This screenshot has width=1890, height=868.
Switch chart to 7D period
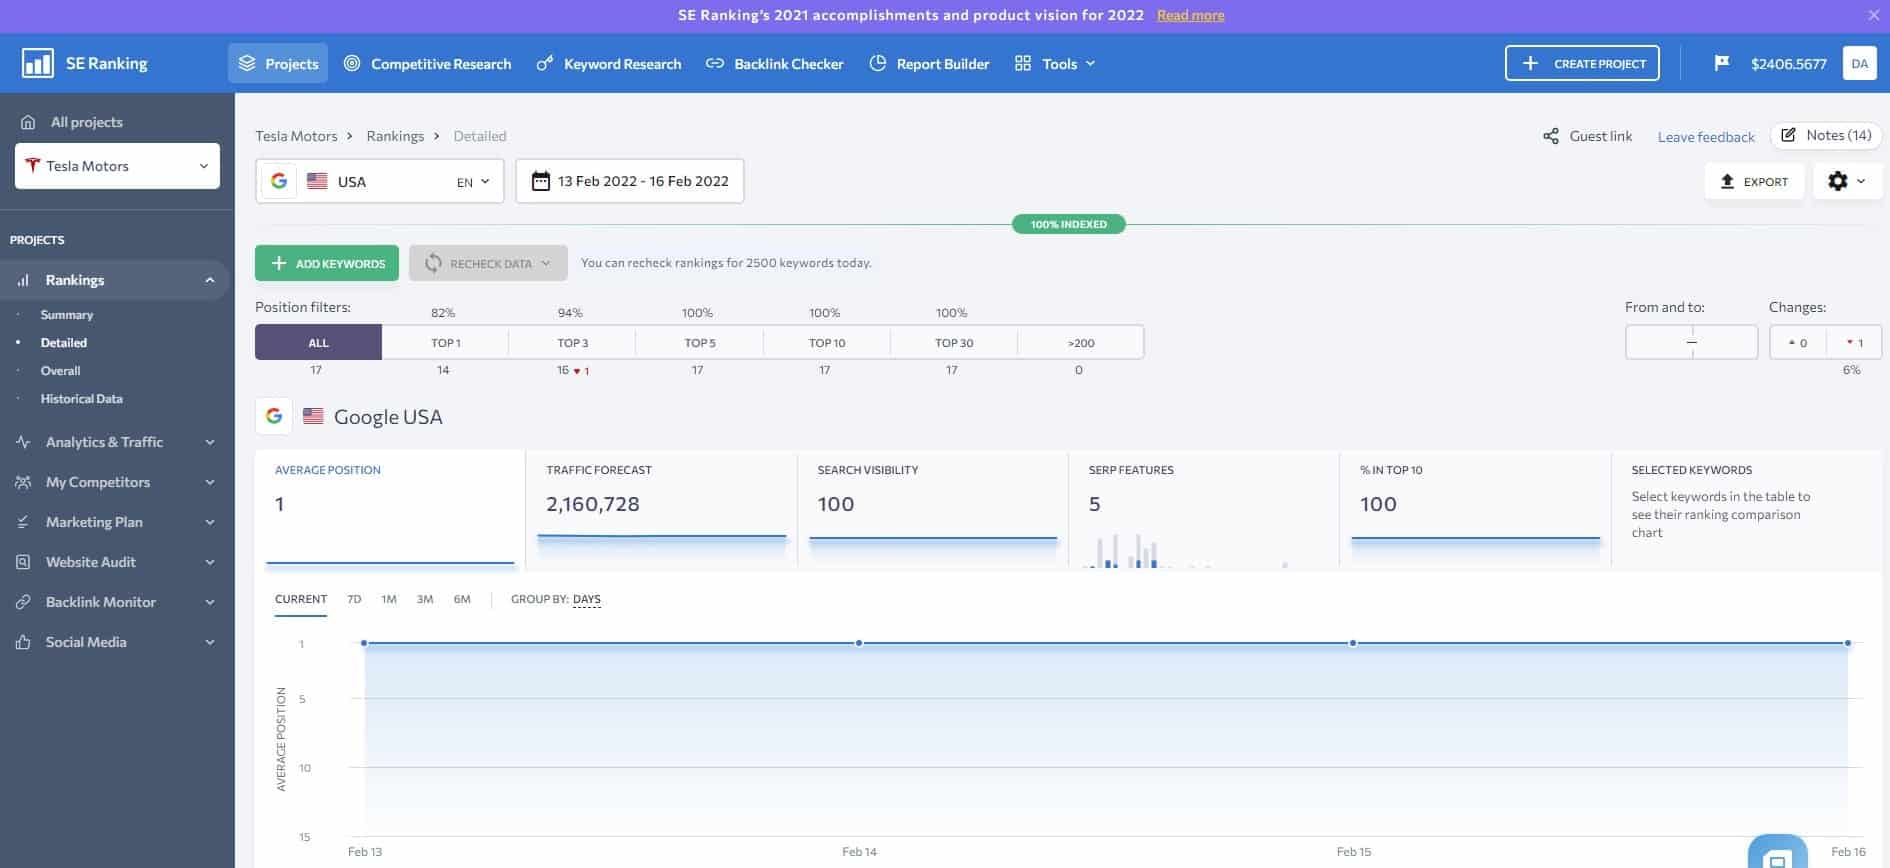(354, 599)
